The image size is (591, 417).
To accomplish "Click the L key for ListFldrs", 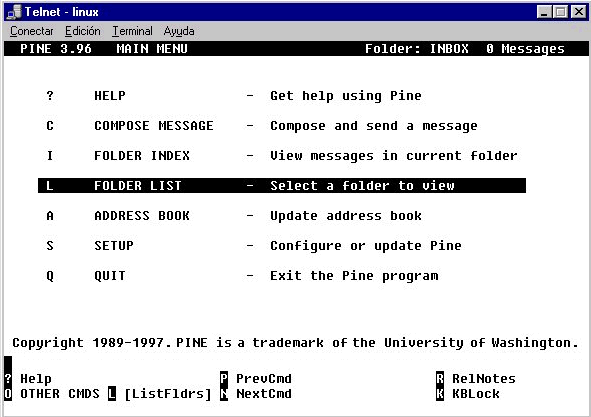I will 112,394.
